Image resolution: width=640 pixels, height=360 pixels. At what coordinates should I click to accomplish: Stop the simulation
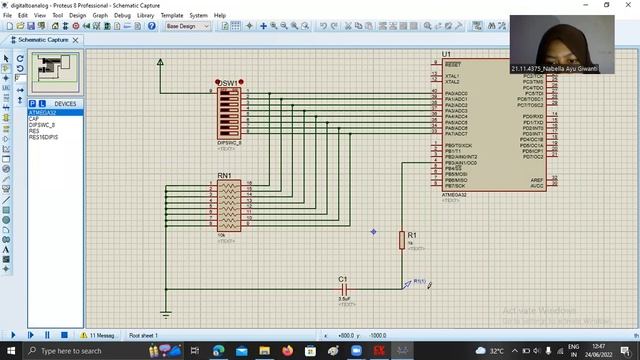64,335
